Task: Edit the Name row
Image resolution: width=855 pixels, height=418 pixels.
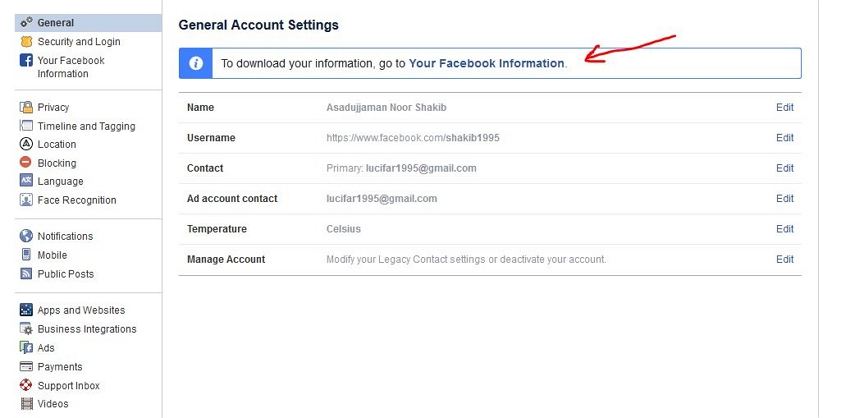Action: (785, 107)
